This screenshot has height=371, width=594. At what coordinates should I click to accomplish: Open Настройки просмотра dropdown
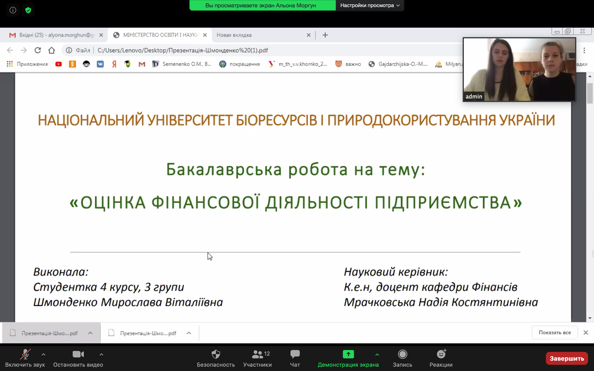click(x=369, y=5)
